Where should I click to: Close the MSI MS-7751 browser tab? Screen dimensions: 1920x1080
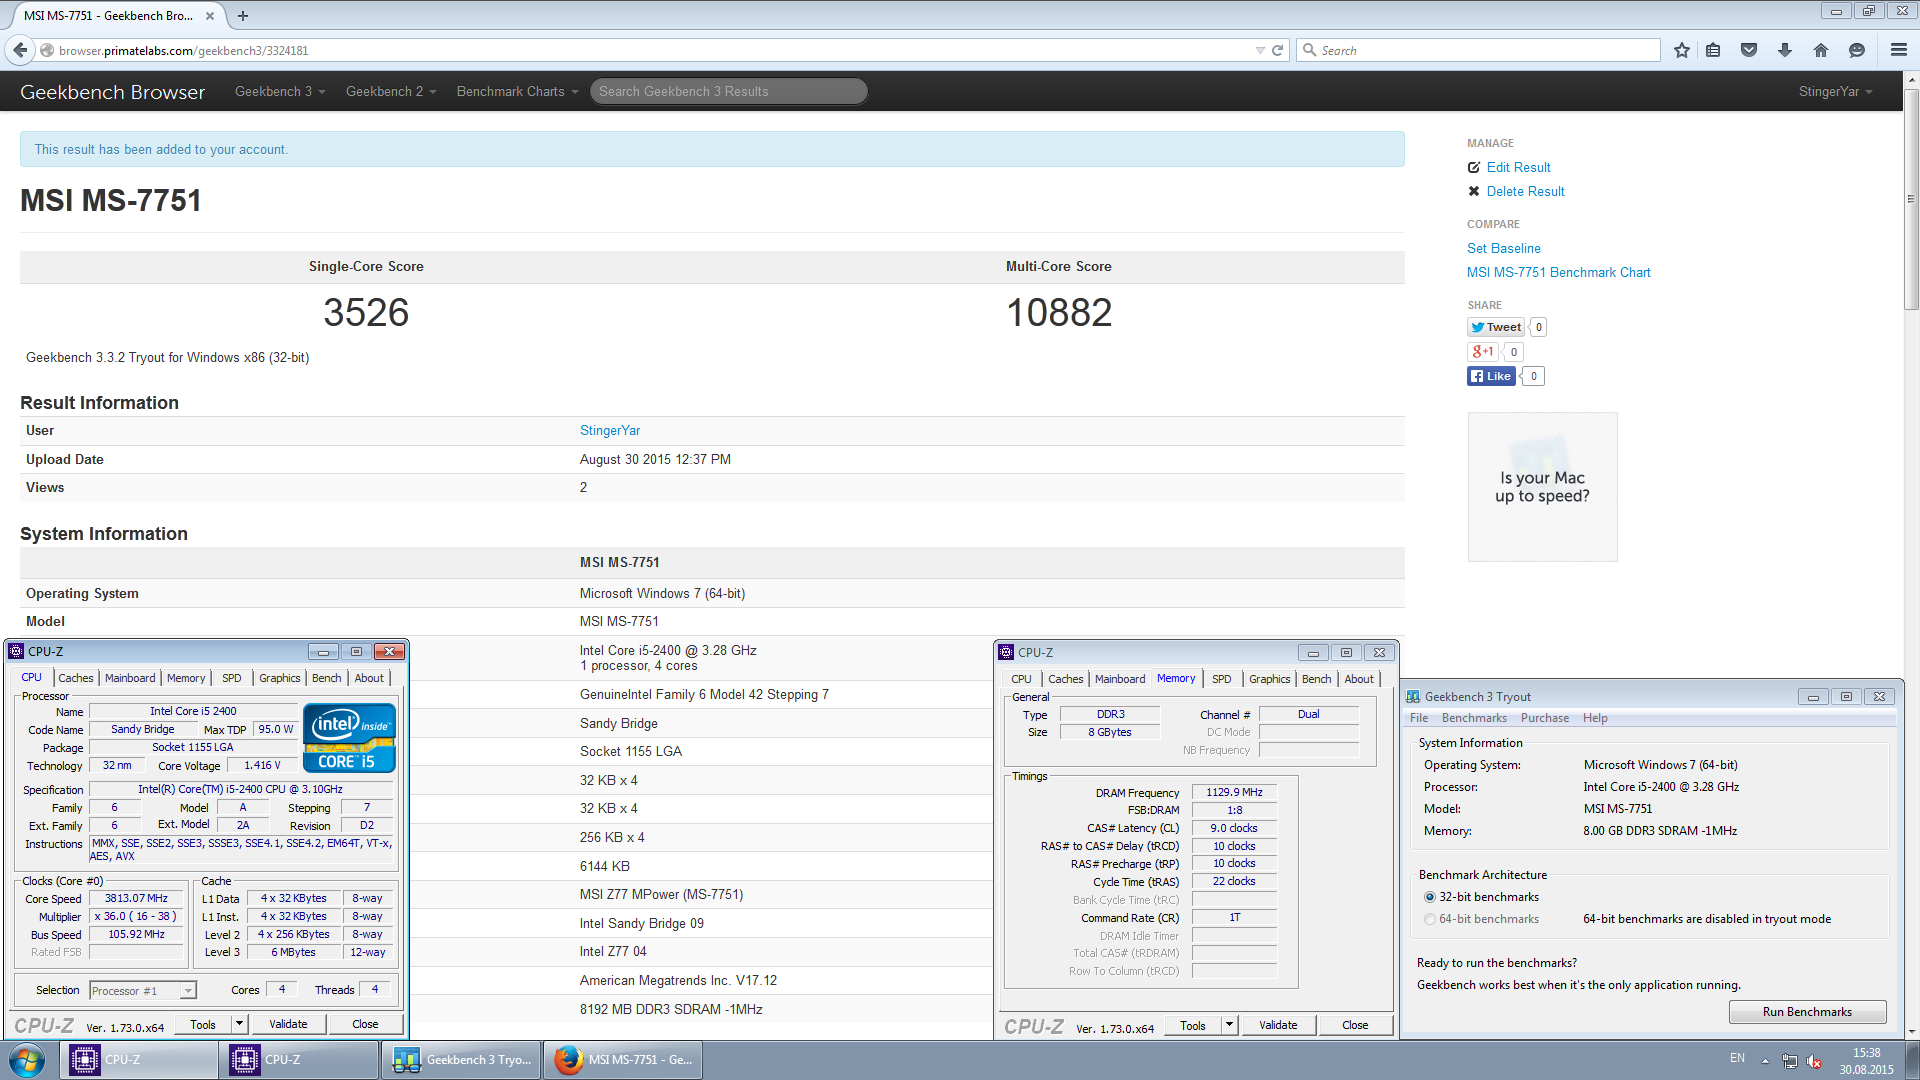pyautogui.click(x=210, y=16)
